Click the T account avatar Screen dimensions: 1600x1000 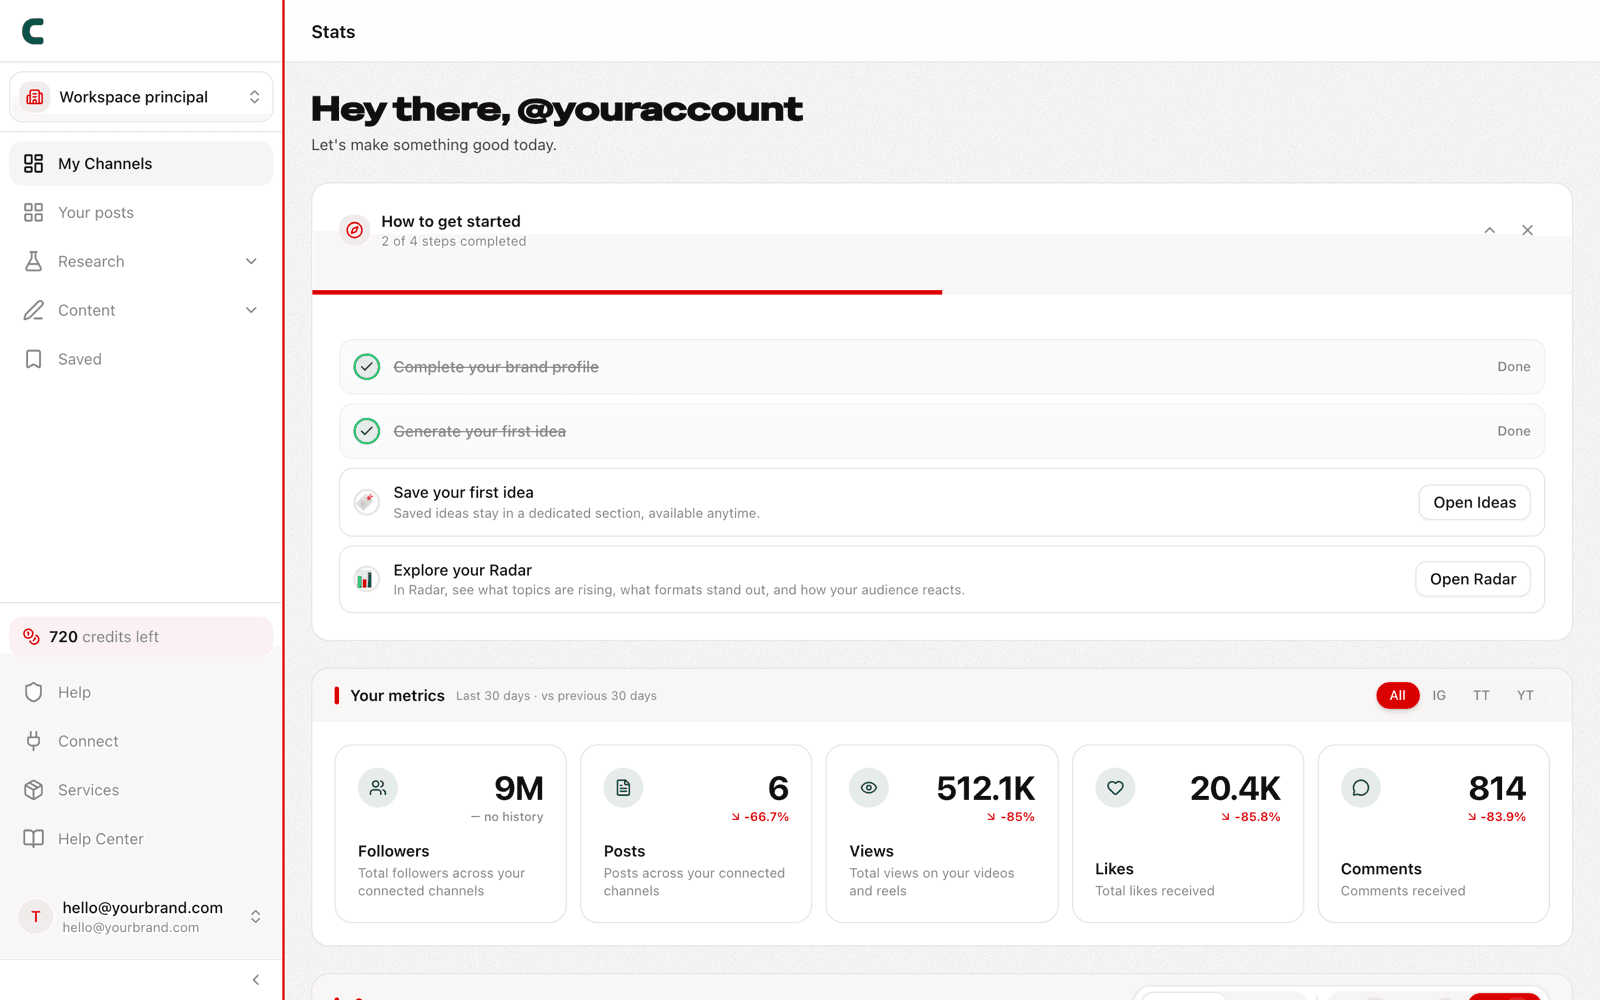click(x=36, y=916)
